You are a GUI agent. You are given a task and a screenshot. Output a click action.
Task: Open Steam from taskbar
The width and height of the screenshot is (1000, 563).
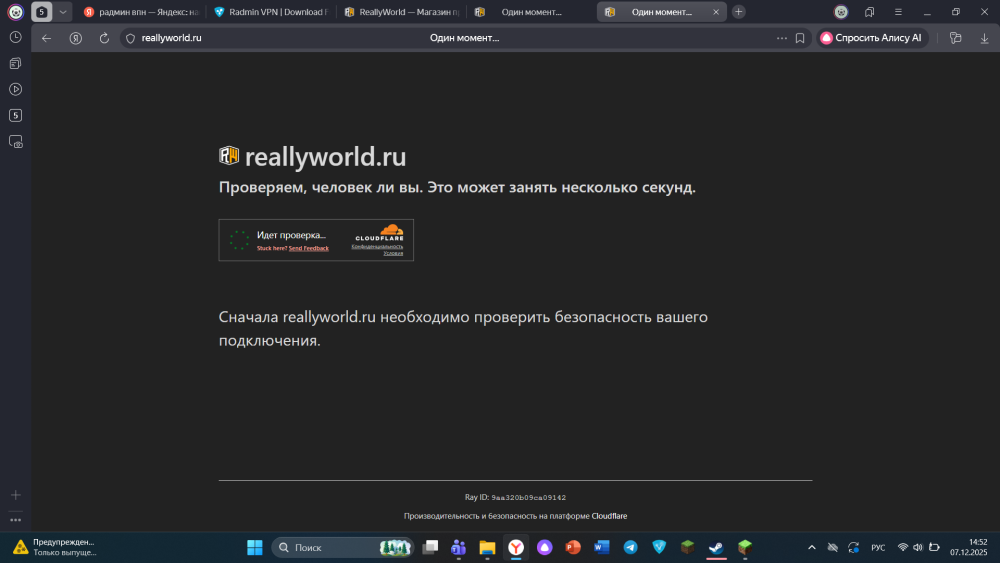pyautogui.click(x=716, y=547)
